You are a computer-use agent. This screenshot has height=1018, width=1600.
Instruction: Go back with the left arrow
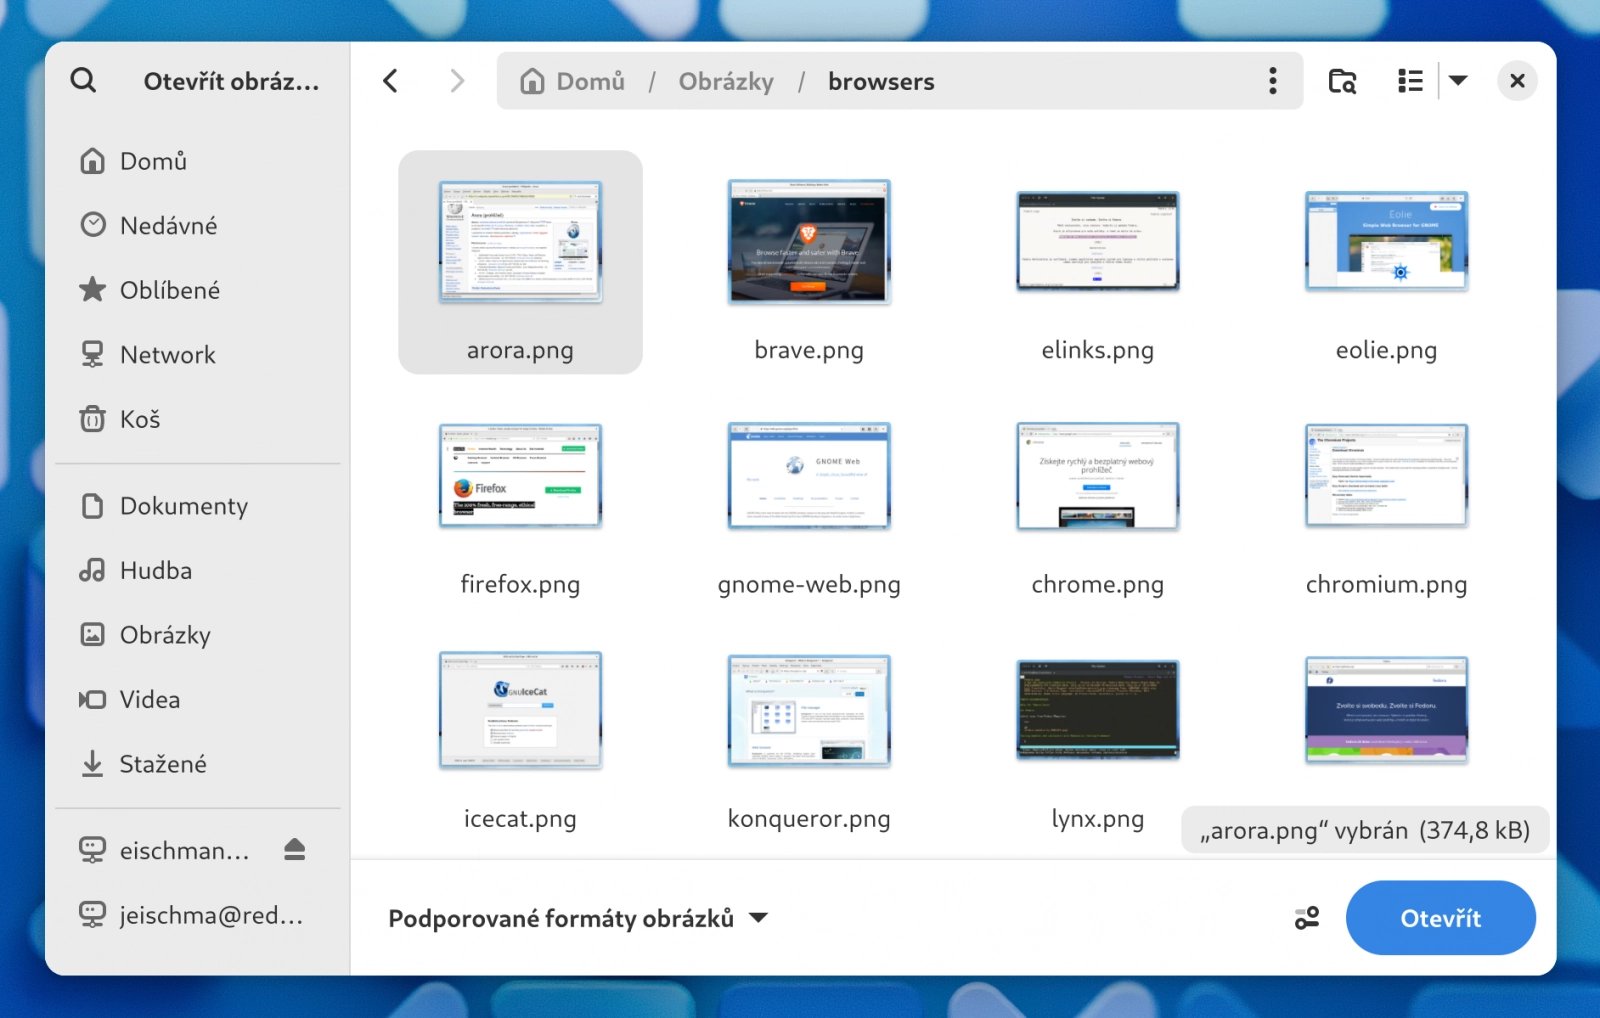[x=391, y=81]
